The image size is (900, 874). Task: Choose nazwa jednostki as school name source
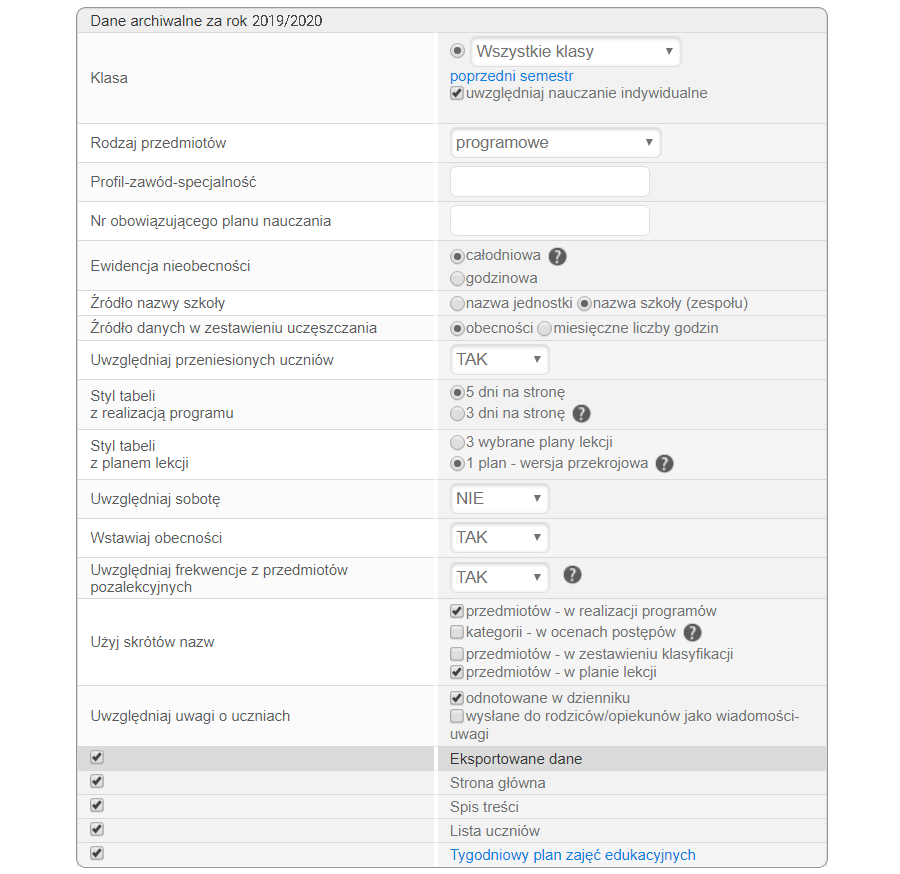(458, 303)
